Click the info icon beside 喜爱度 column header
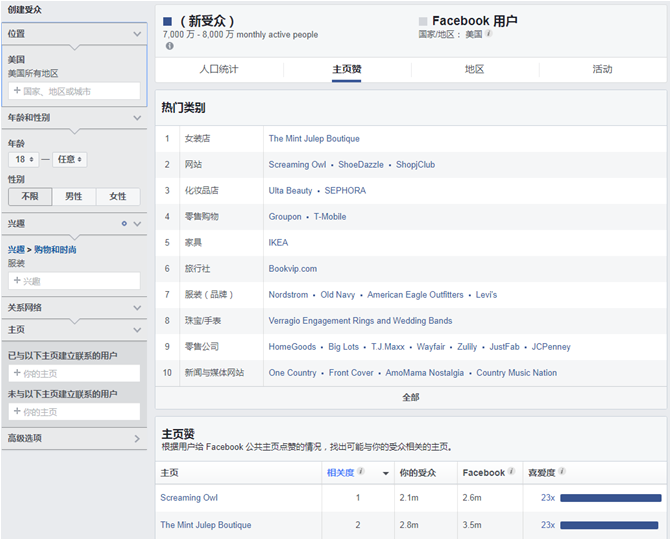 (x=562, y=471)
